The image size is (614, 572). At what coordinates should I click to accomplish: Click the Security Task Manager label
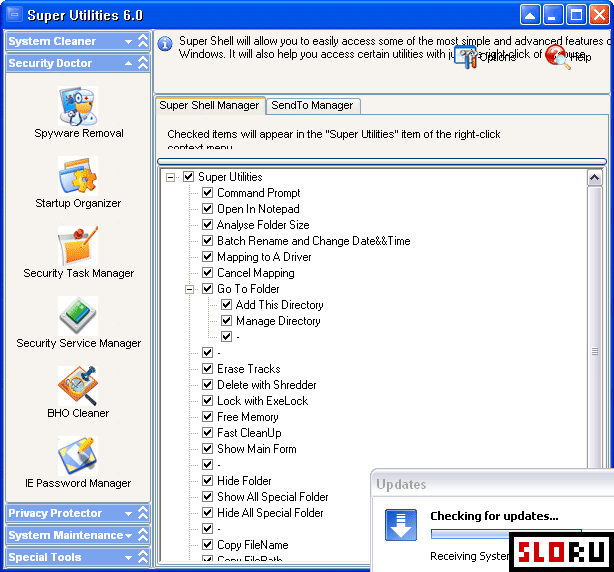click(x=78, y=273)
